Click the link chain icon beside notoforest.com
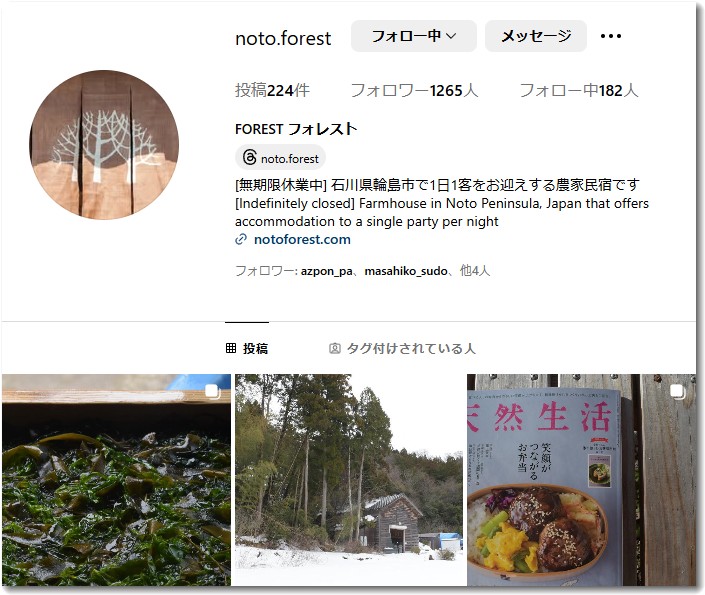The height and width of the screenshot is (595, 705). tap(241, 239)
